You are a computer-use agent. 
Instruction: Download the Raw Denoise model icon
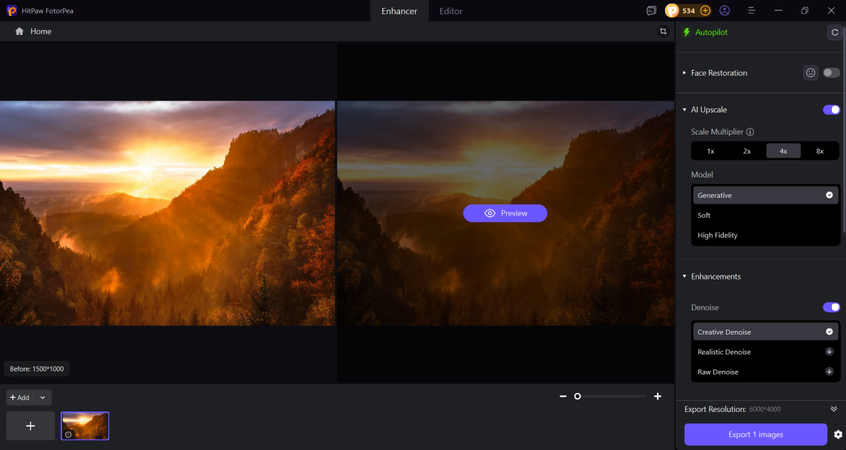point(829,371)
